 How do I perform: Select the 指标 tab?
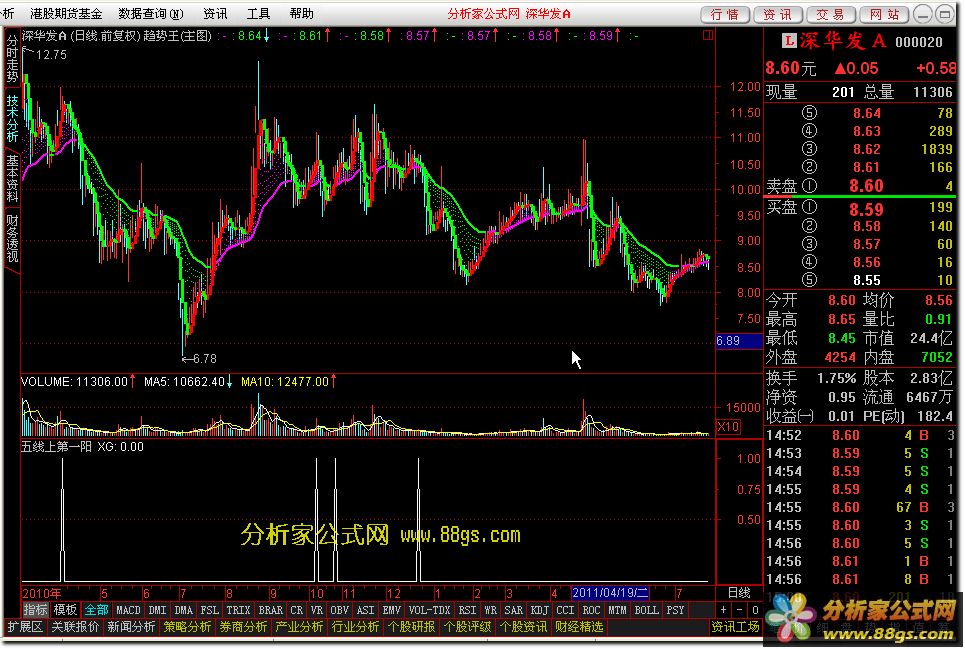(35, 610)
